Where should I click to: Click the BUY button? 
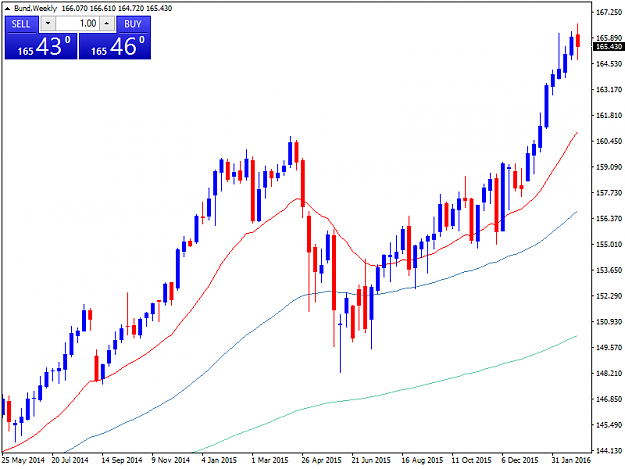tap(133, 24)
